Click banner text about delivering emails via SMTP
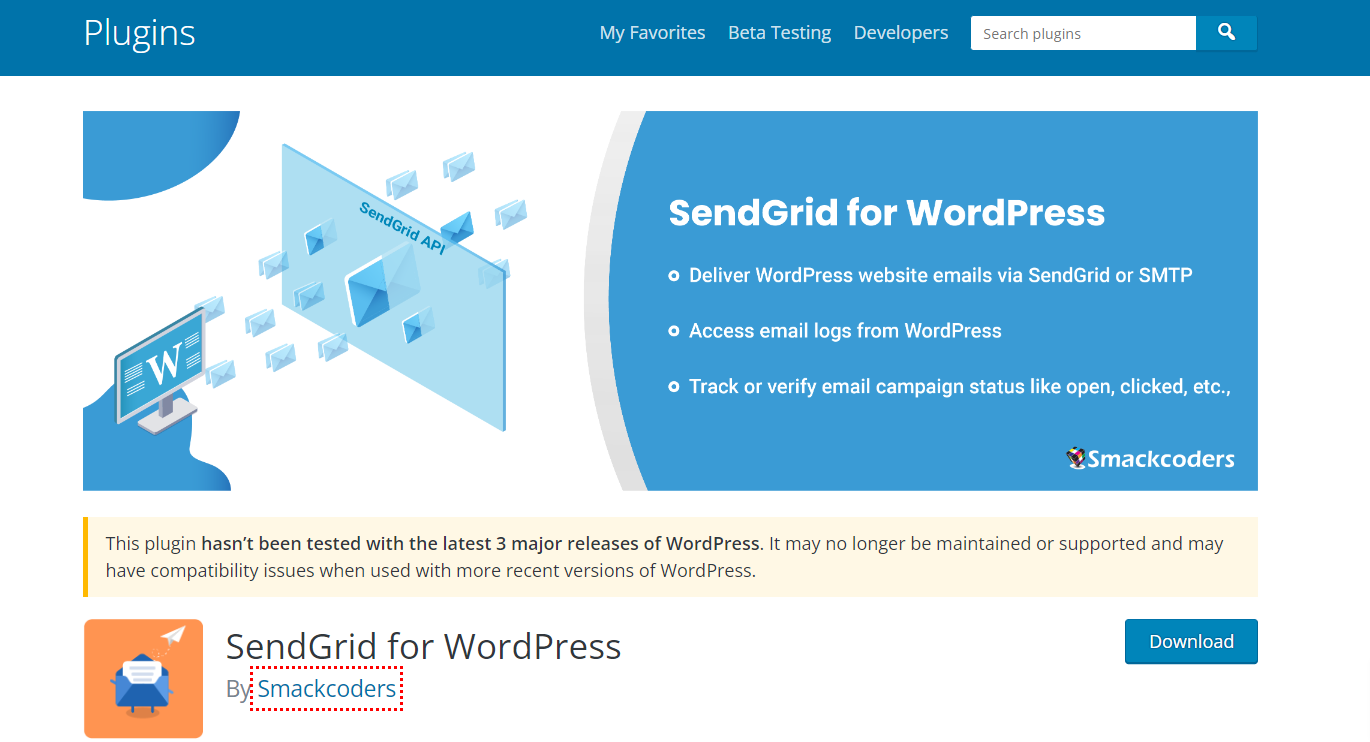Image resolution: width=1370 pixels, height=742 pixels. (x=940, y=275)
